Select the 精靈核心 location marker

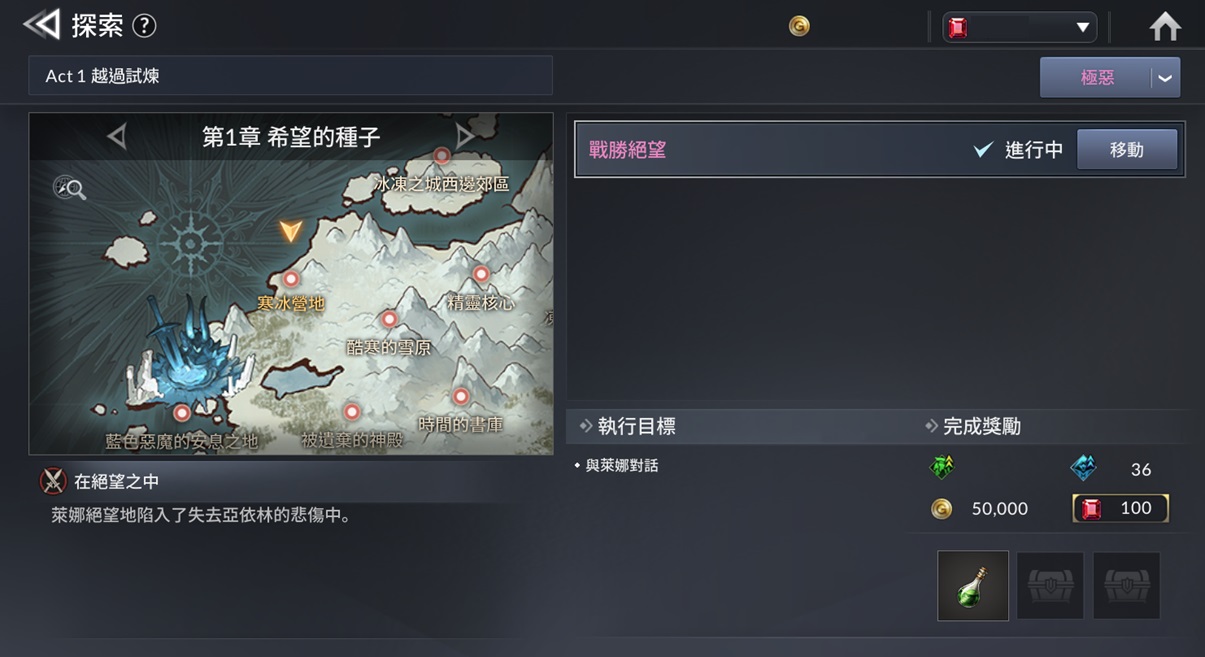pos(481,274)
